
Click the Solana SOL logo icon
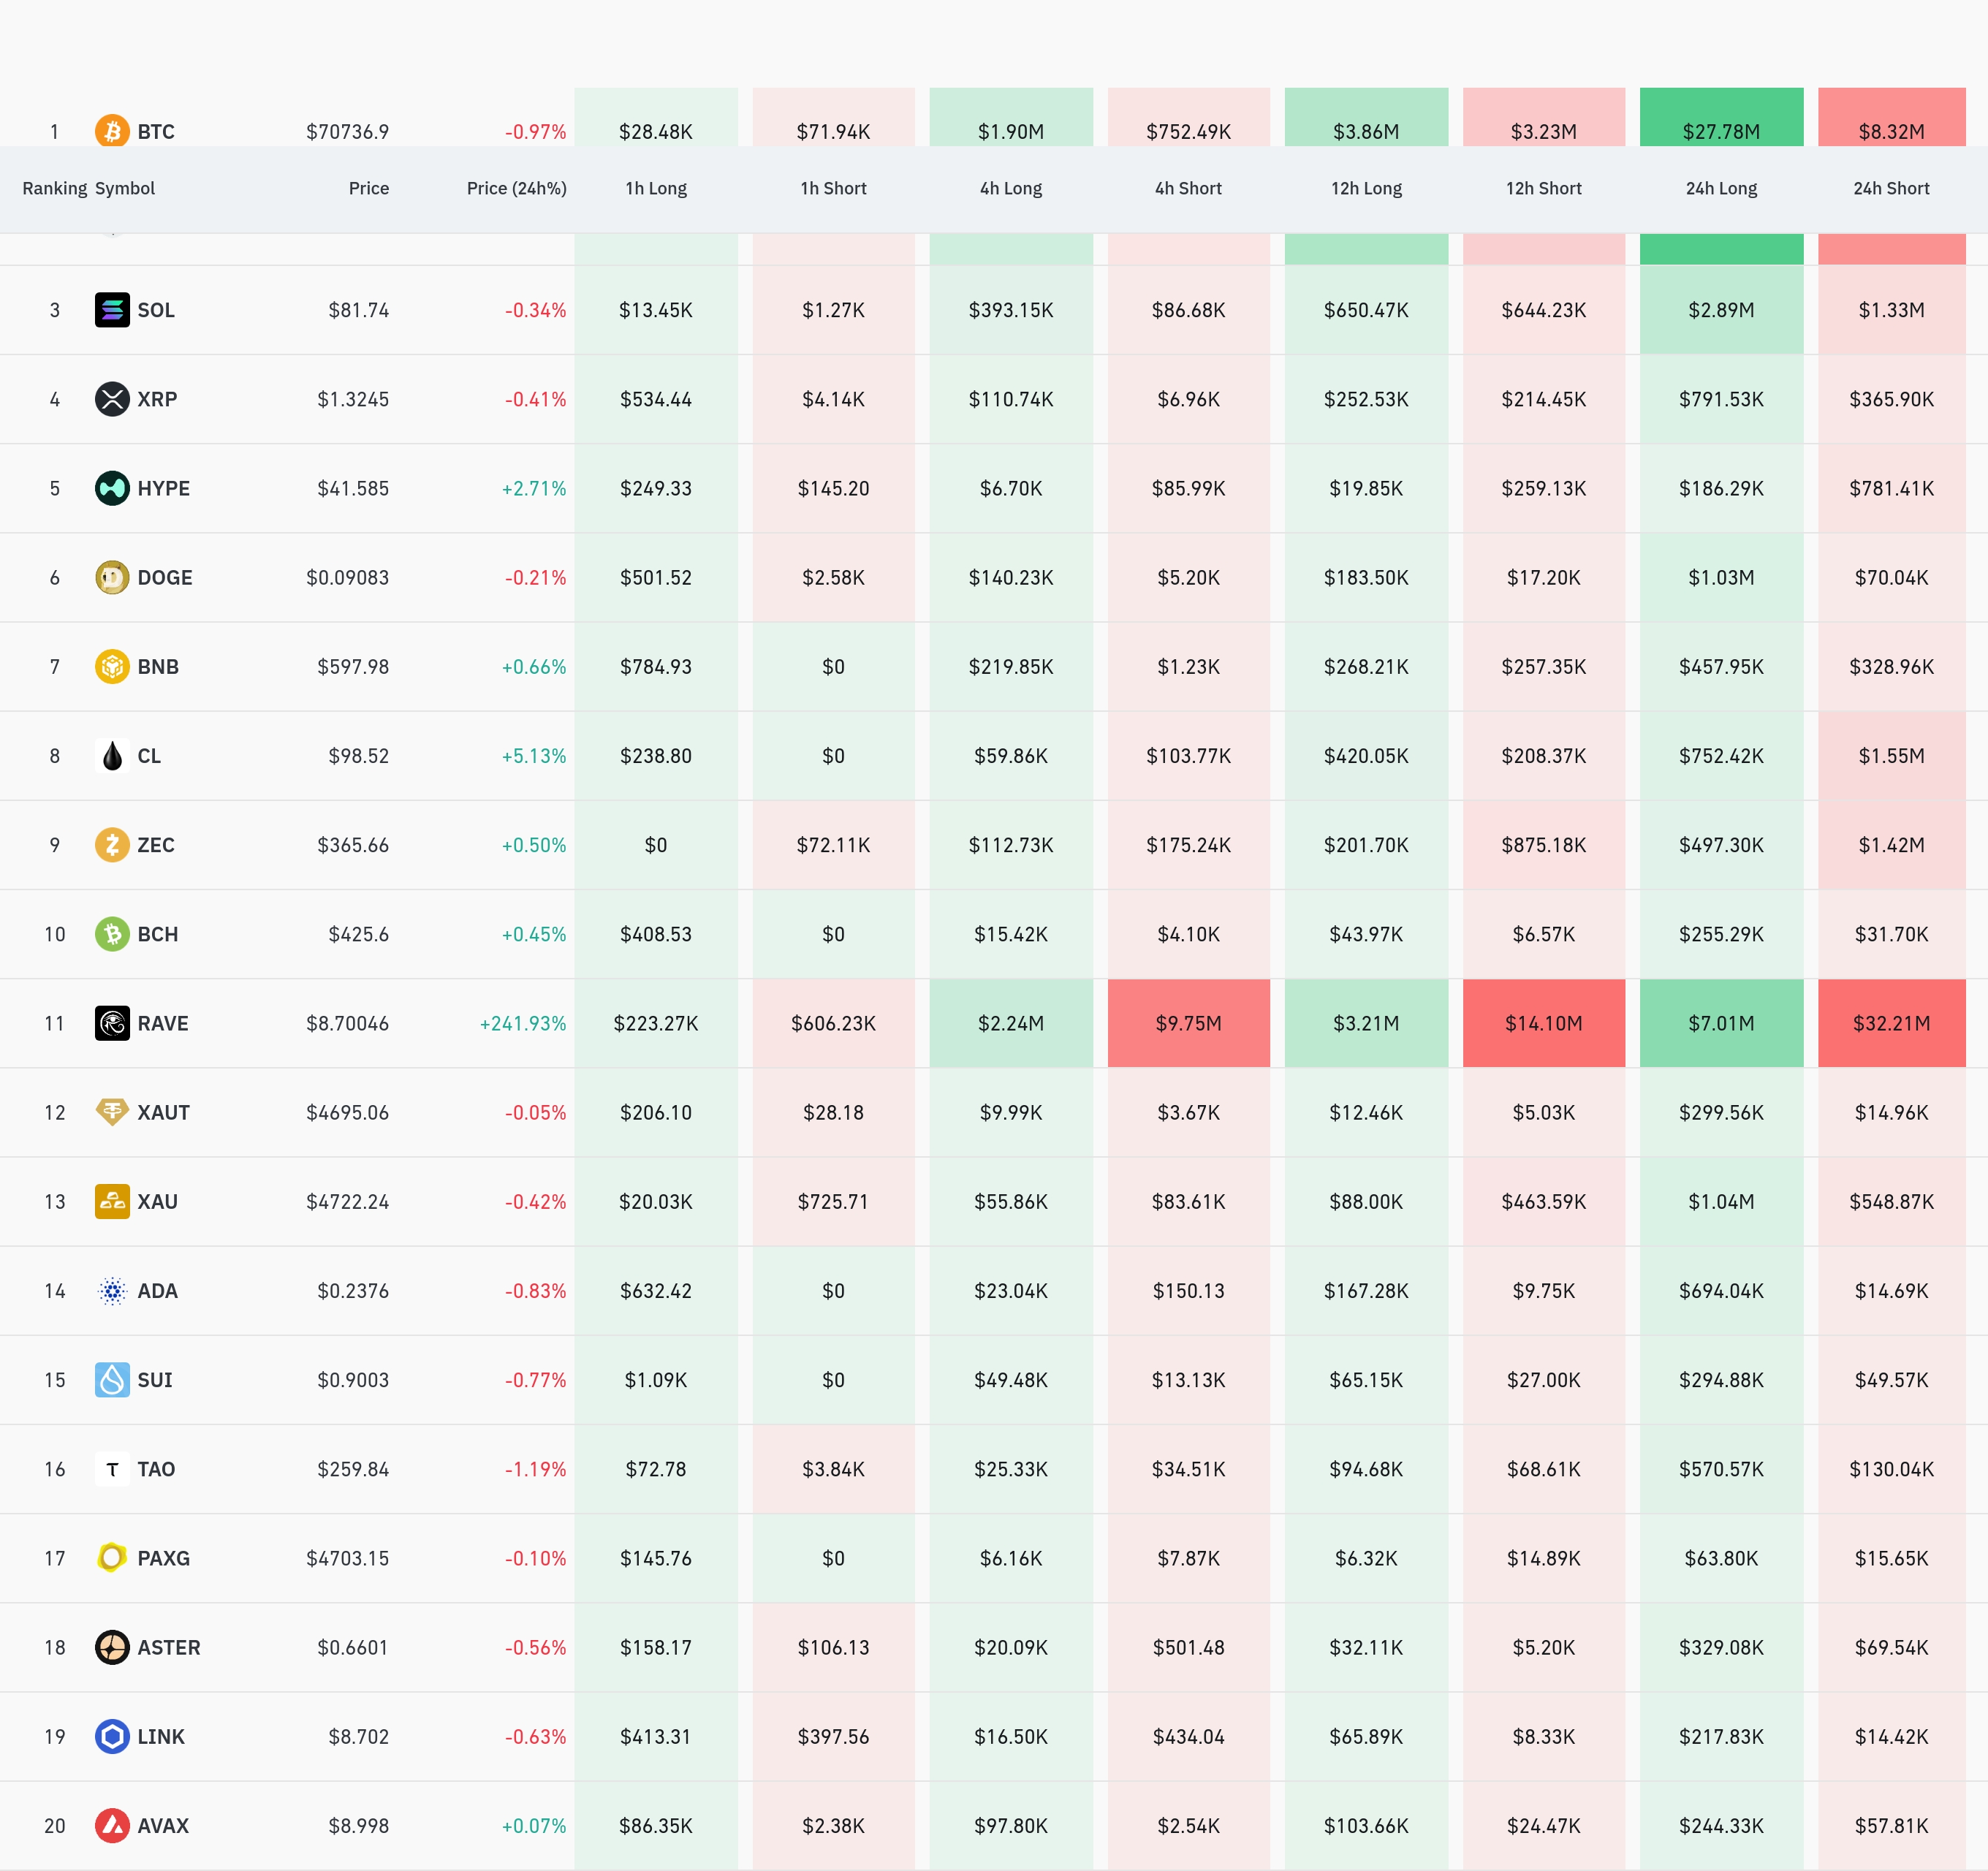point(112,310)
